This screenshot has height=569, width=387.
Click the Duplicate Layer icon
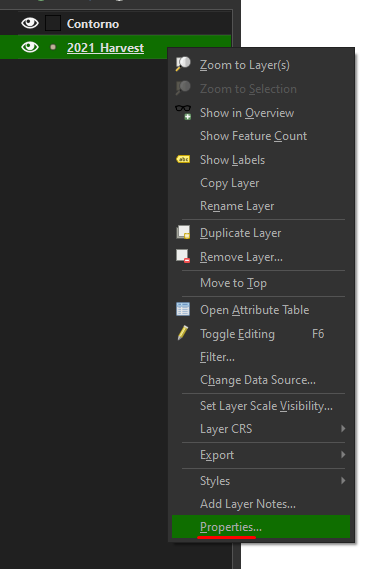click(x=183, y=232)
